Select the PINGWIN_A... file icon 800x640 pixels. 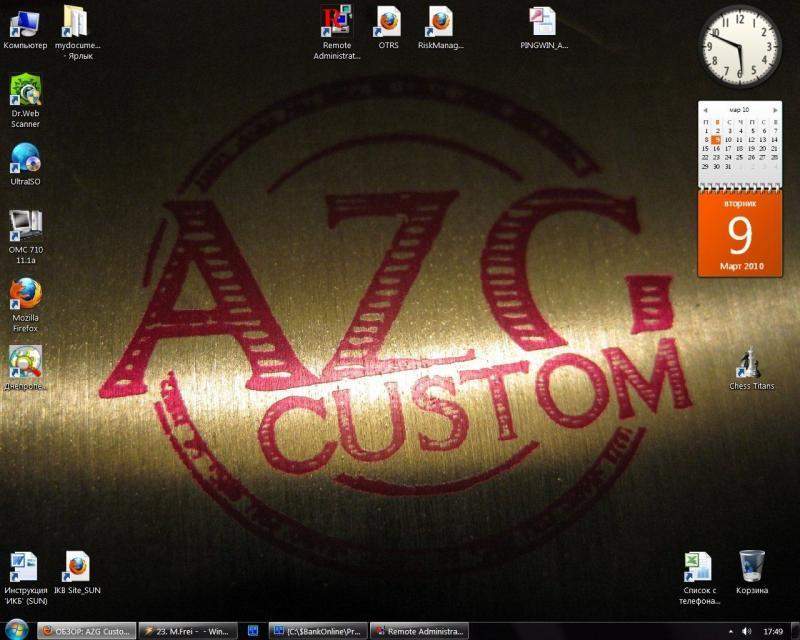(543, 28)
